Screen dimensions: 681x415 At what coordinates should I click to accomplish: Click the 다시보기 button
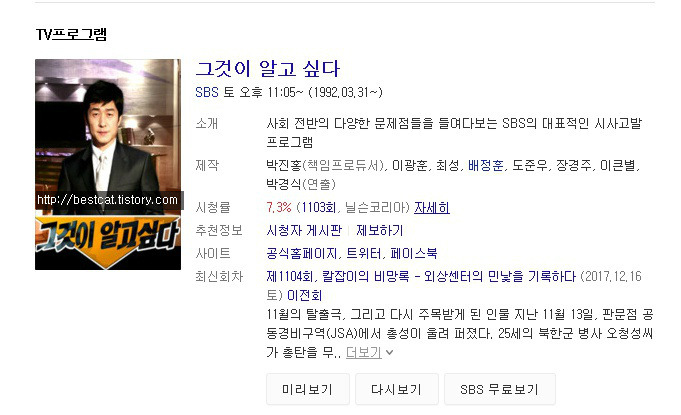pos(397,389)
